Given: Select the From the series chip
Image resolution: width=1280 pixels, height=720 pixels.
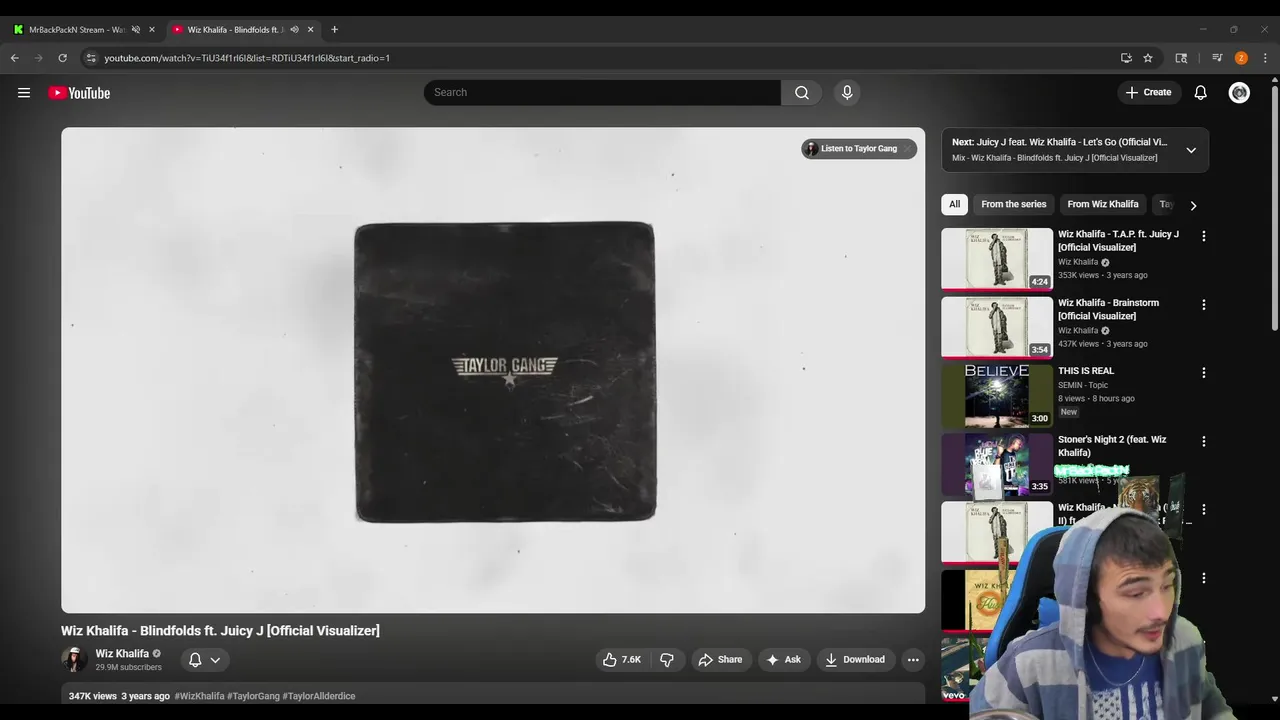Looking at the screenshot, I should click(x=1013, y=204).
